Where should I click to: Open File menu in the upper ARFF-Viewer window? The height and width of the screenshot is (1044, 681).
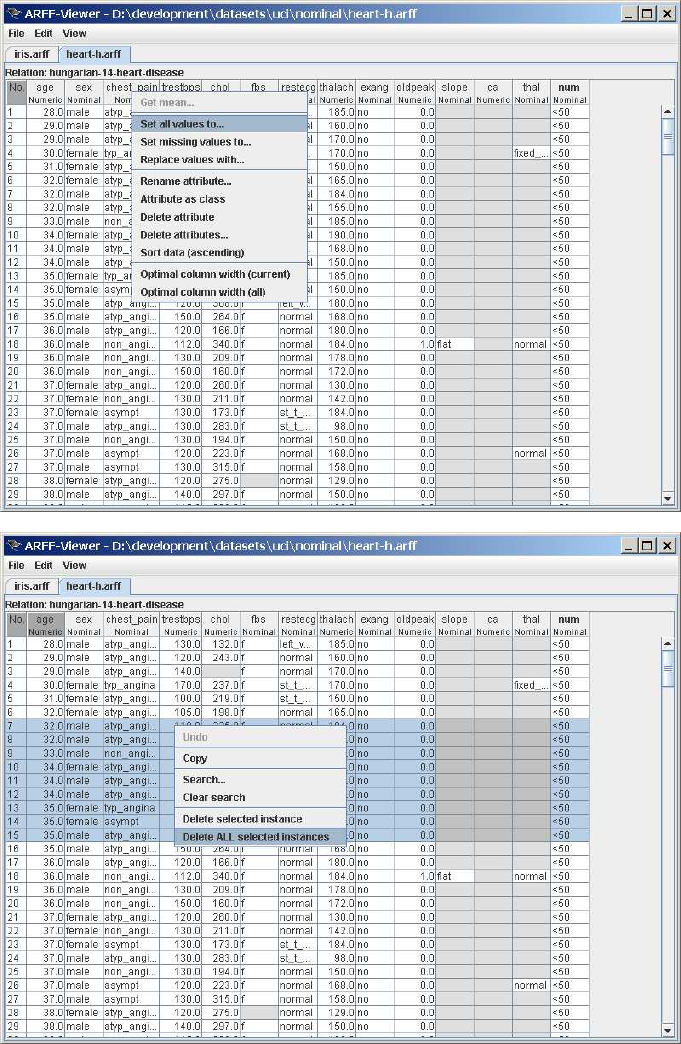pos(16,33)
